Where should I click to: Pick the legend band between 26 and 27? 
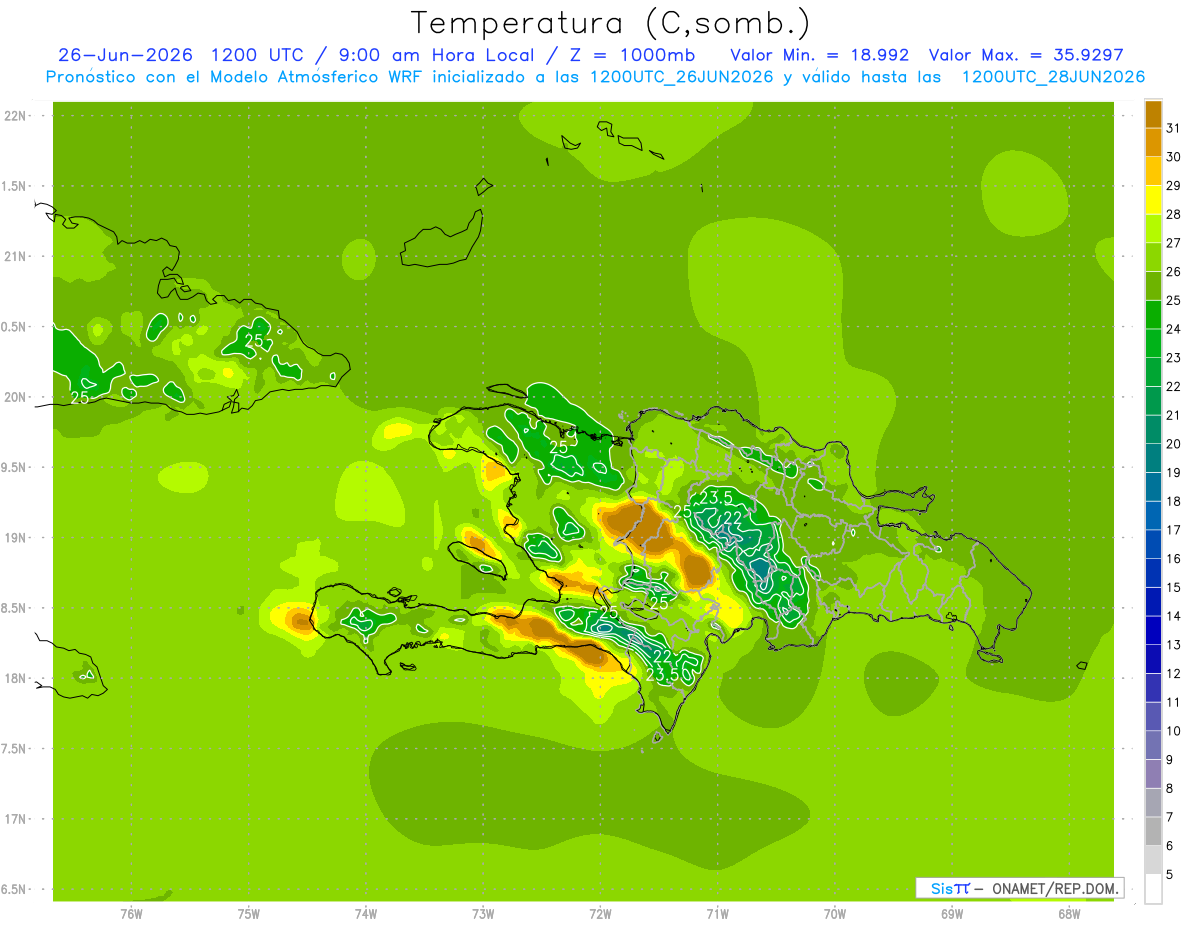pos(1153,257)
